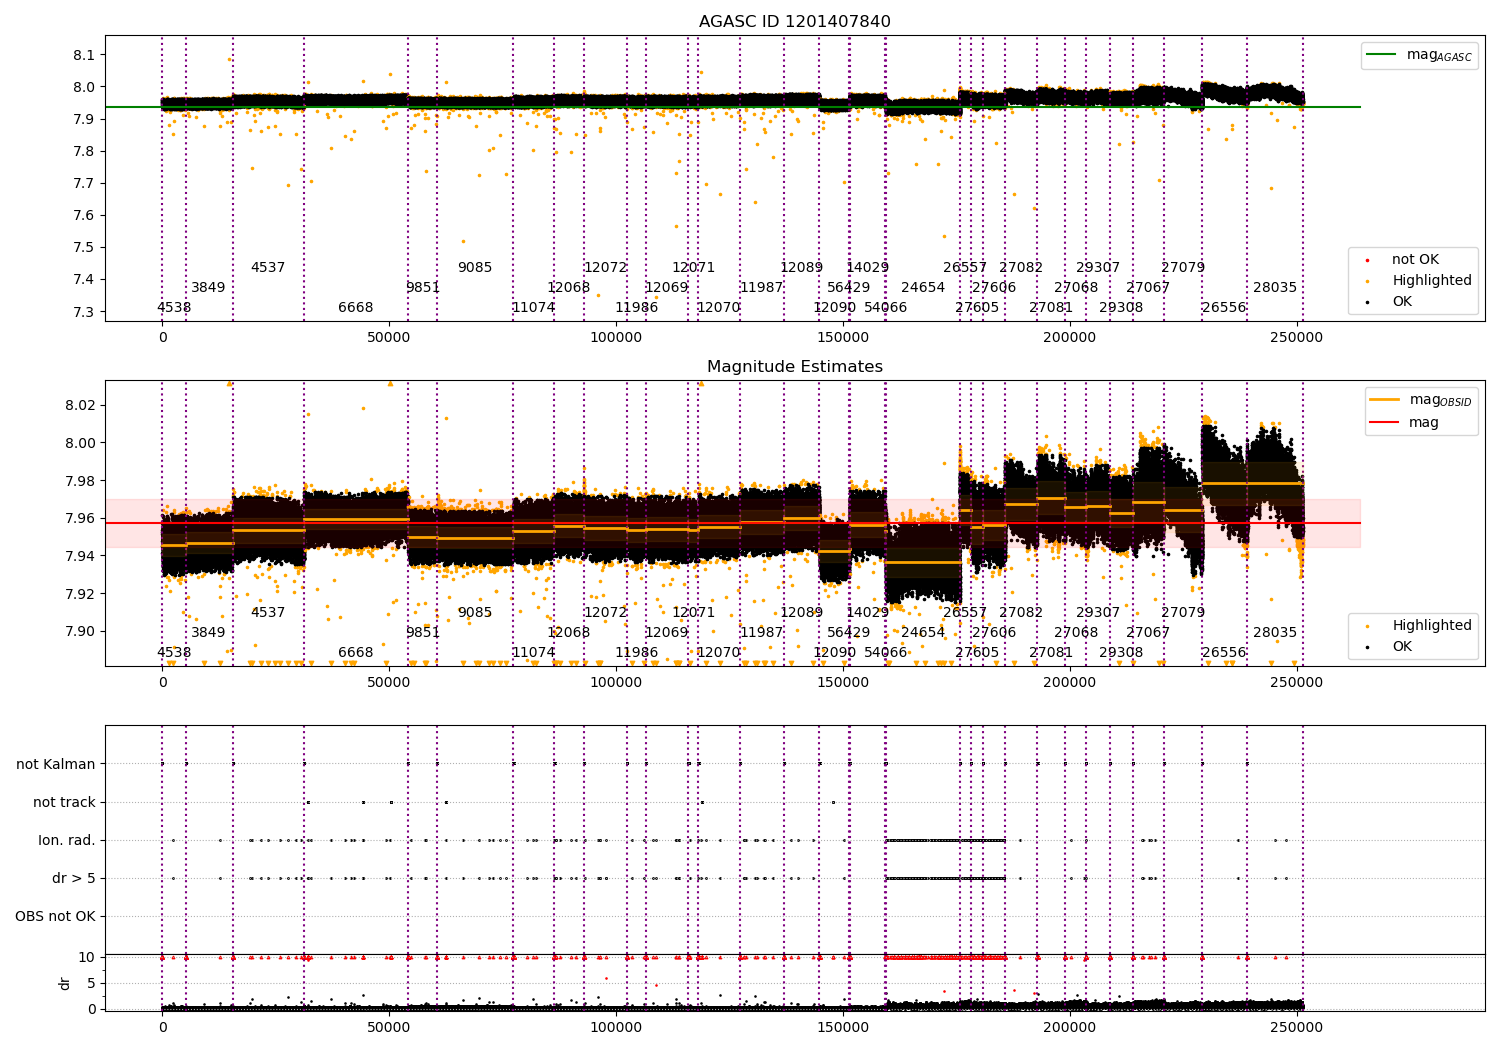Click OBSID label '4538' in top plot
This screenshot has height=1050, width=1500.
(174, 308)
